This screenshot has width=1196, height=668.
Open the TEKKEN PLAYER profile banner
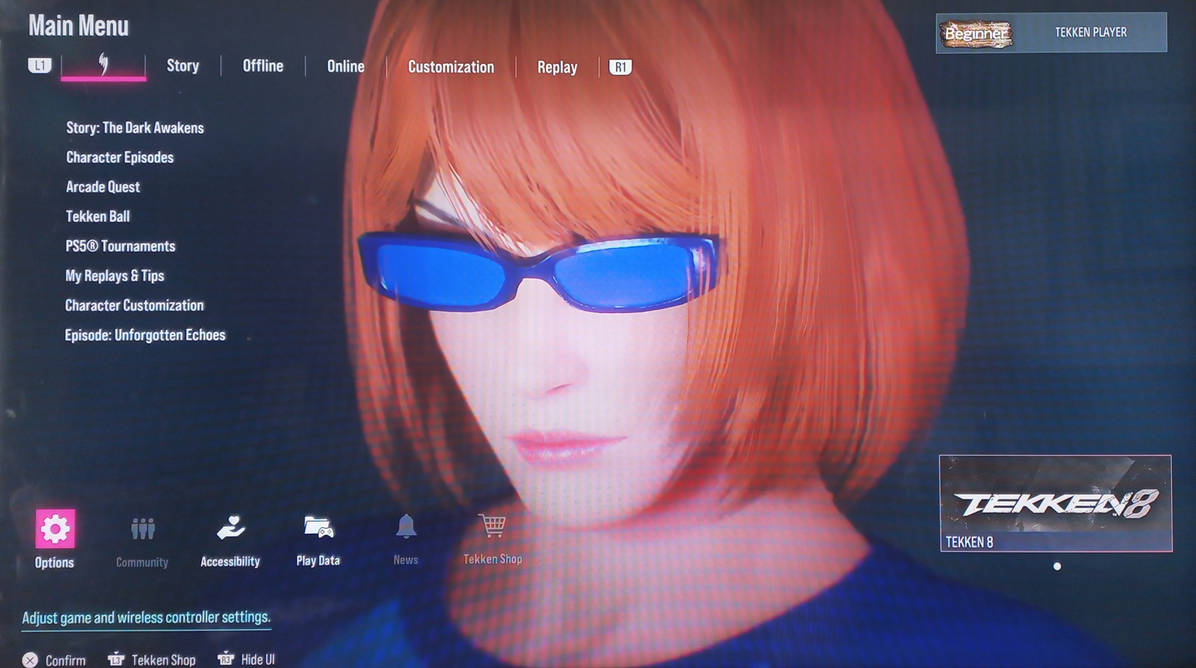tap(1051, 33)
